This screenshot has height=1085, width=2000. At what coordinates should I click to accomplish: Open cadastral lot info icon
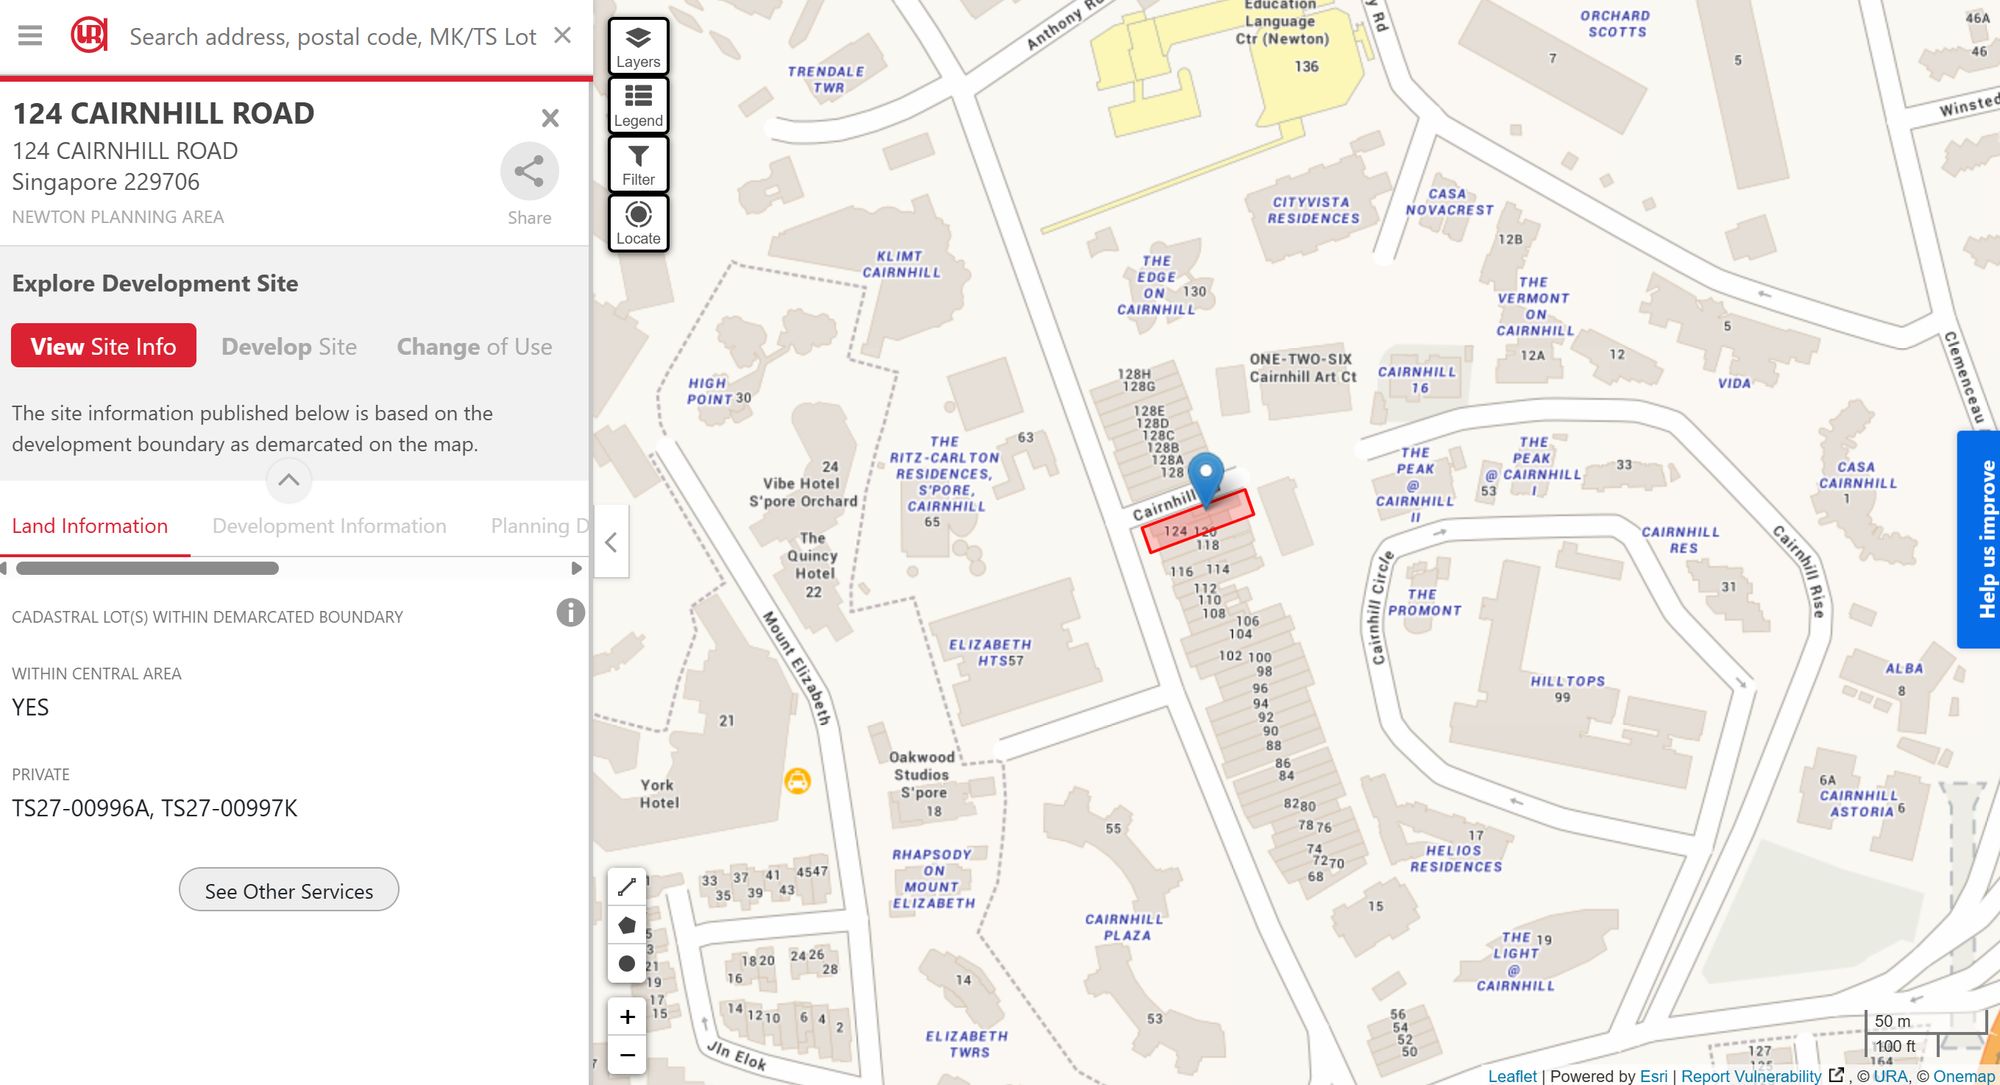pos(570,613)
